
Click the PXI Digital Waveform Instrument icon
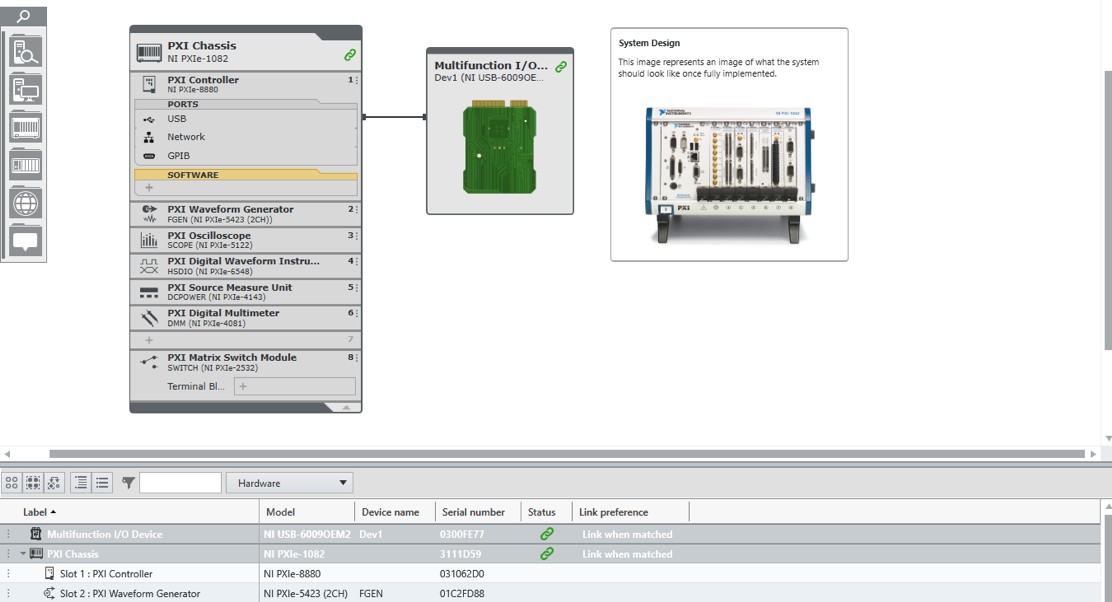tap(149, 266)
